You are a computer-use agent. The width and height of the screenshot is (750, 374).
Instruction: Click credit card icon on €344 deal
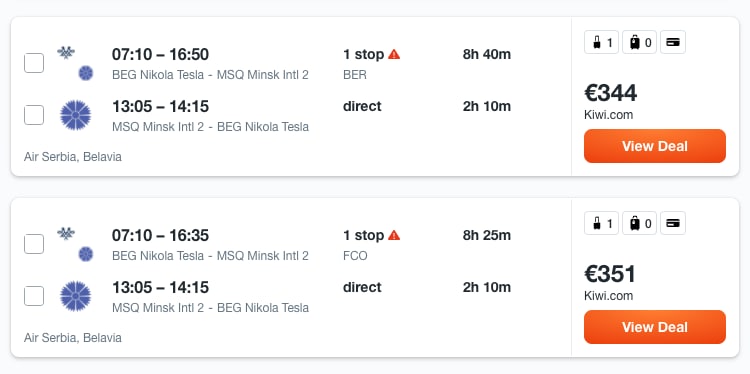(673, 42)
